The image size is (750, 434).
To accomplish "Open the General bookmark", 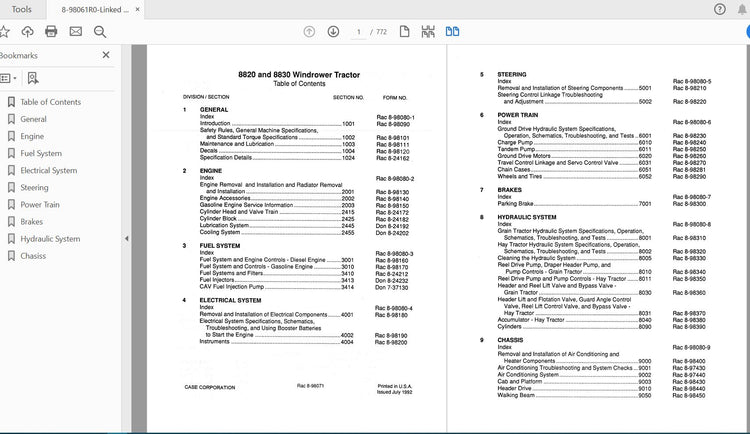I will 33,119.
